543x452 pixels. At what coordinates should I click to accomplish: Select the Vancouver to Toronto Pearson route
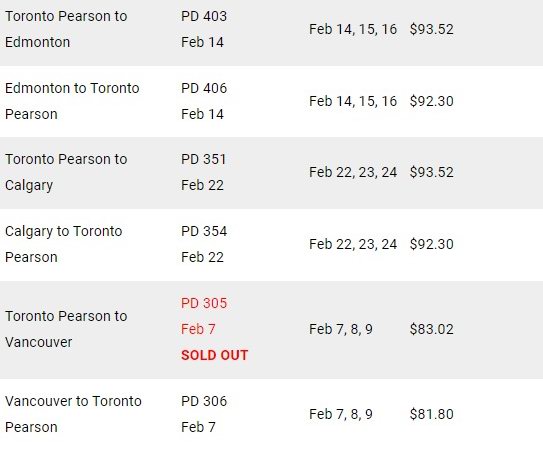point(73,414)
